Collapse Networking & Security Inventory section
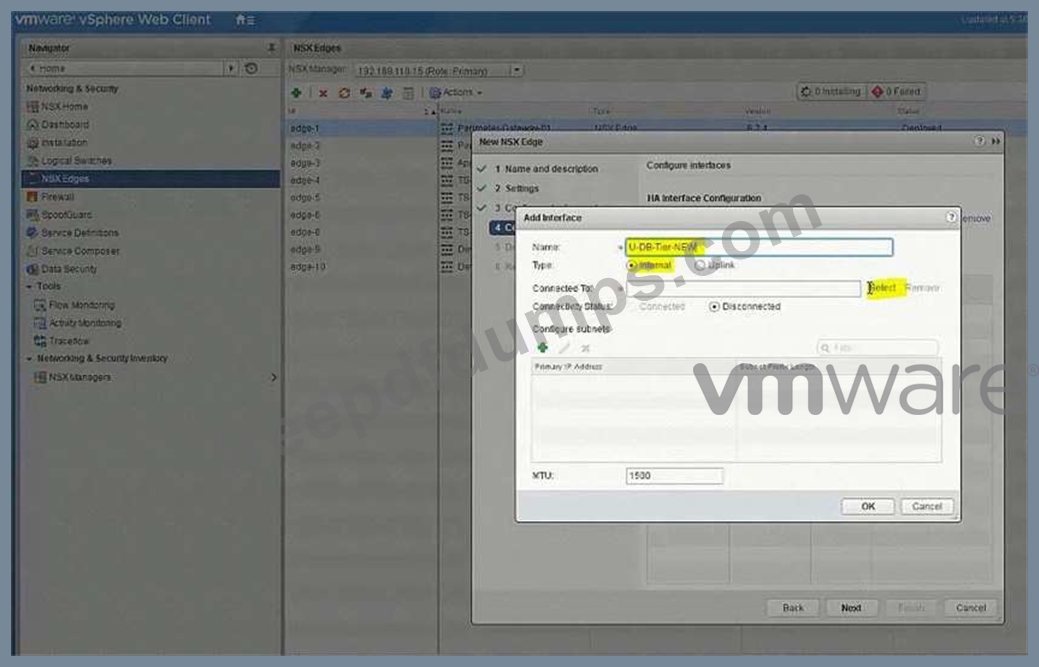The width and height of the screenshot is (1039, 667). coord(29,358)
